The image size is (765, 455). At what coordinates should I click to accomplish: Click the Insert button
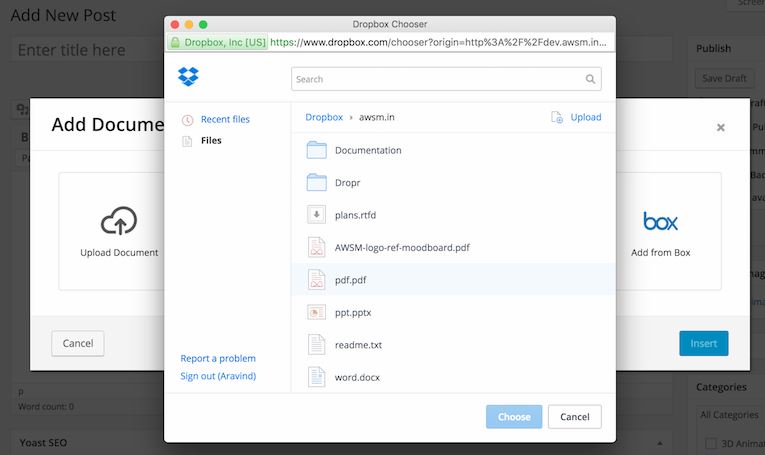(704, 343)
